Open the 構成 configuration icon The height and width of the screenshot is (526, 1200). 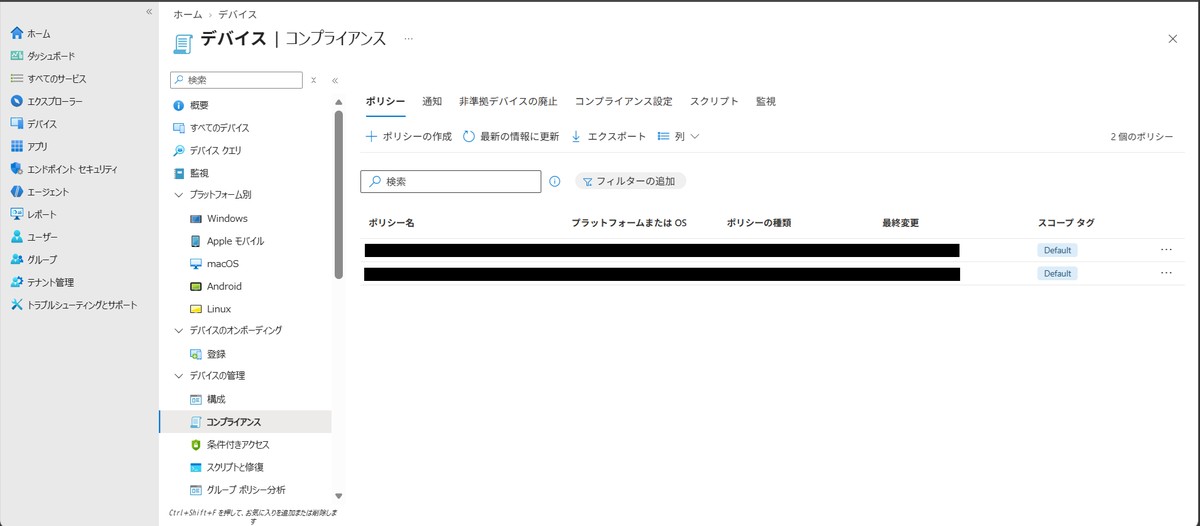click(196, 399)
